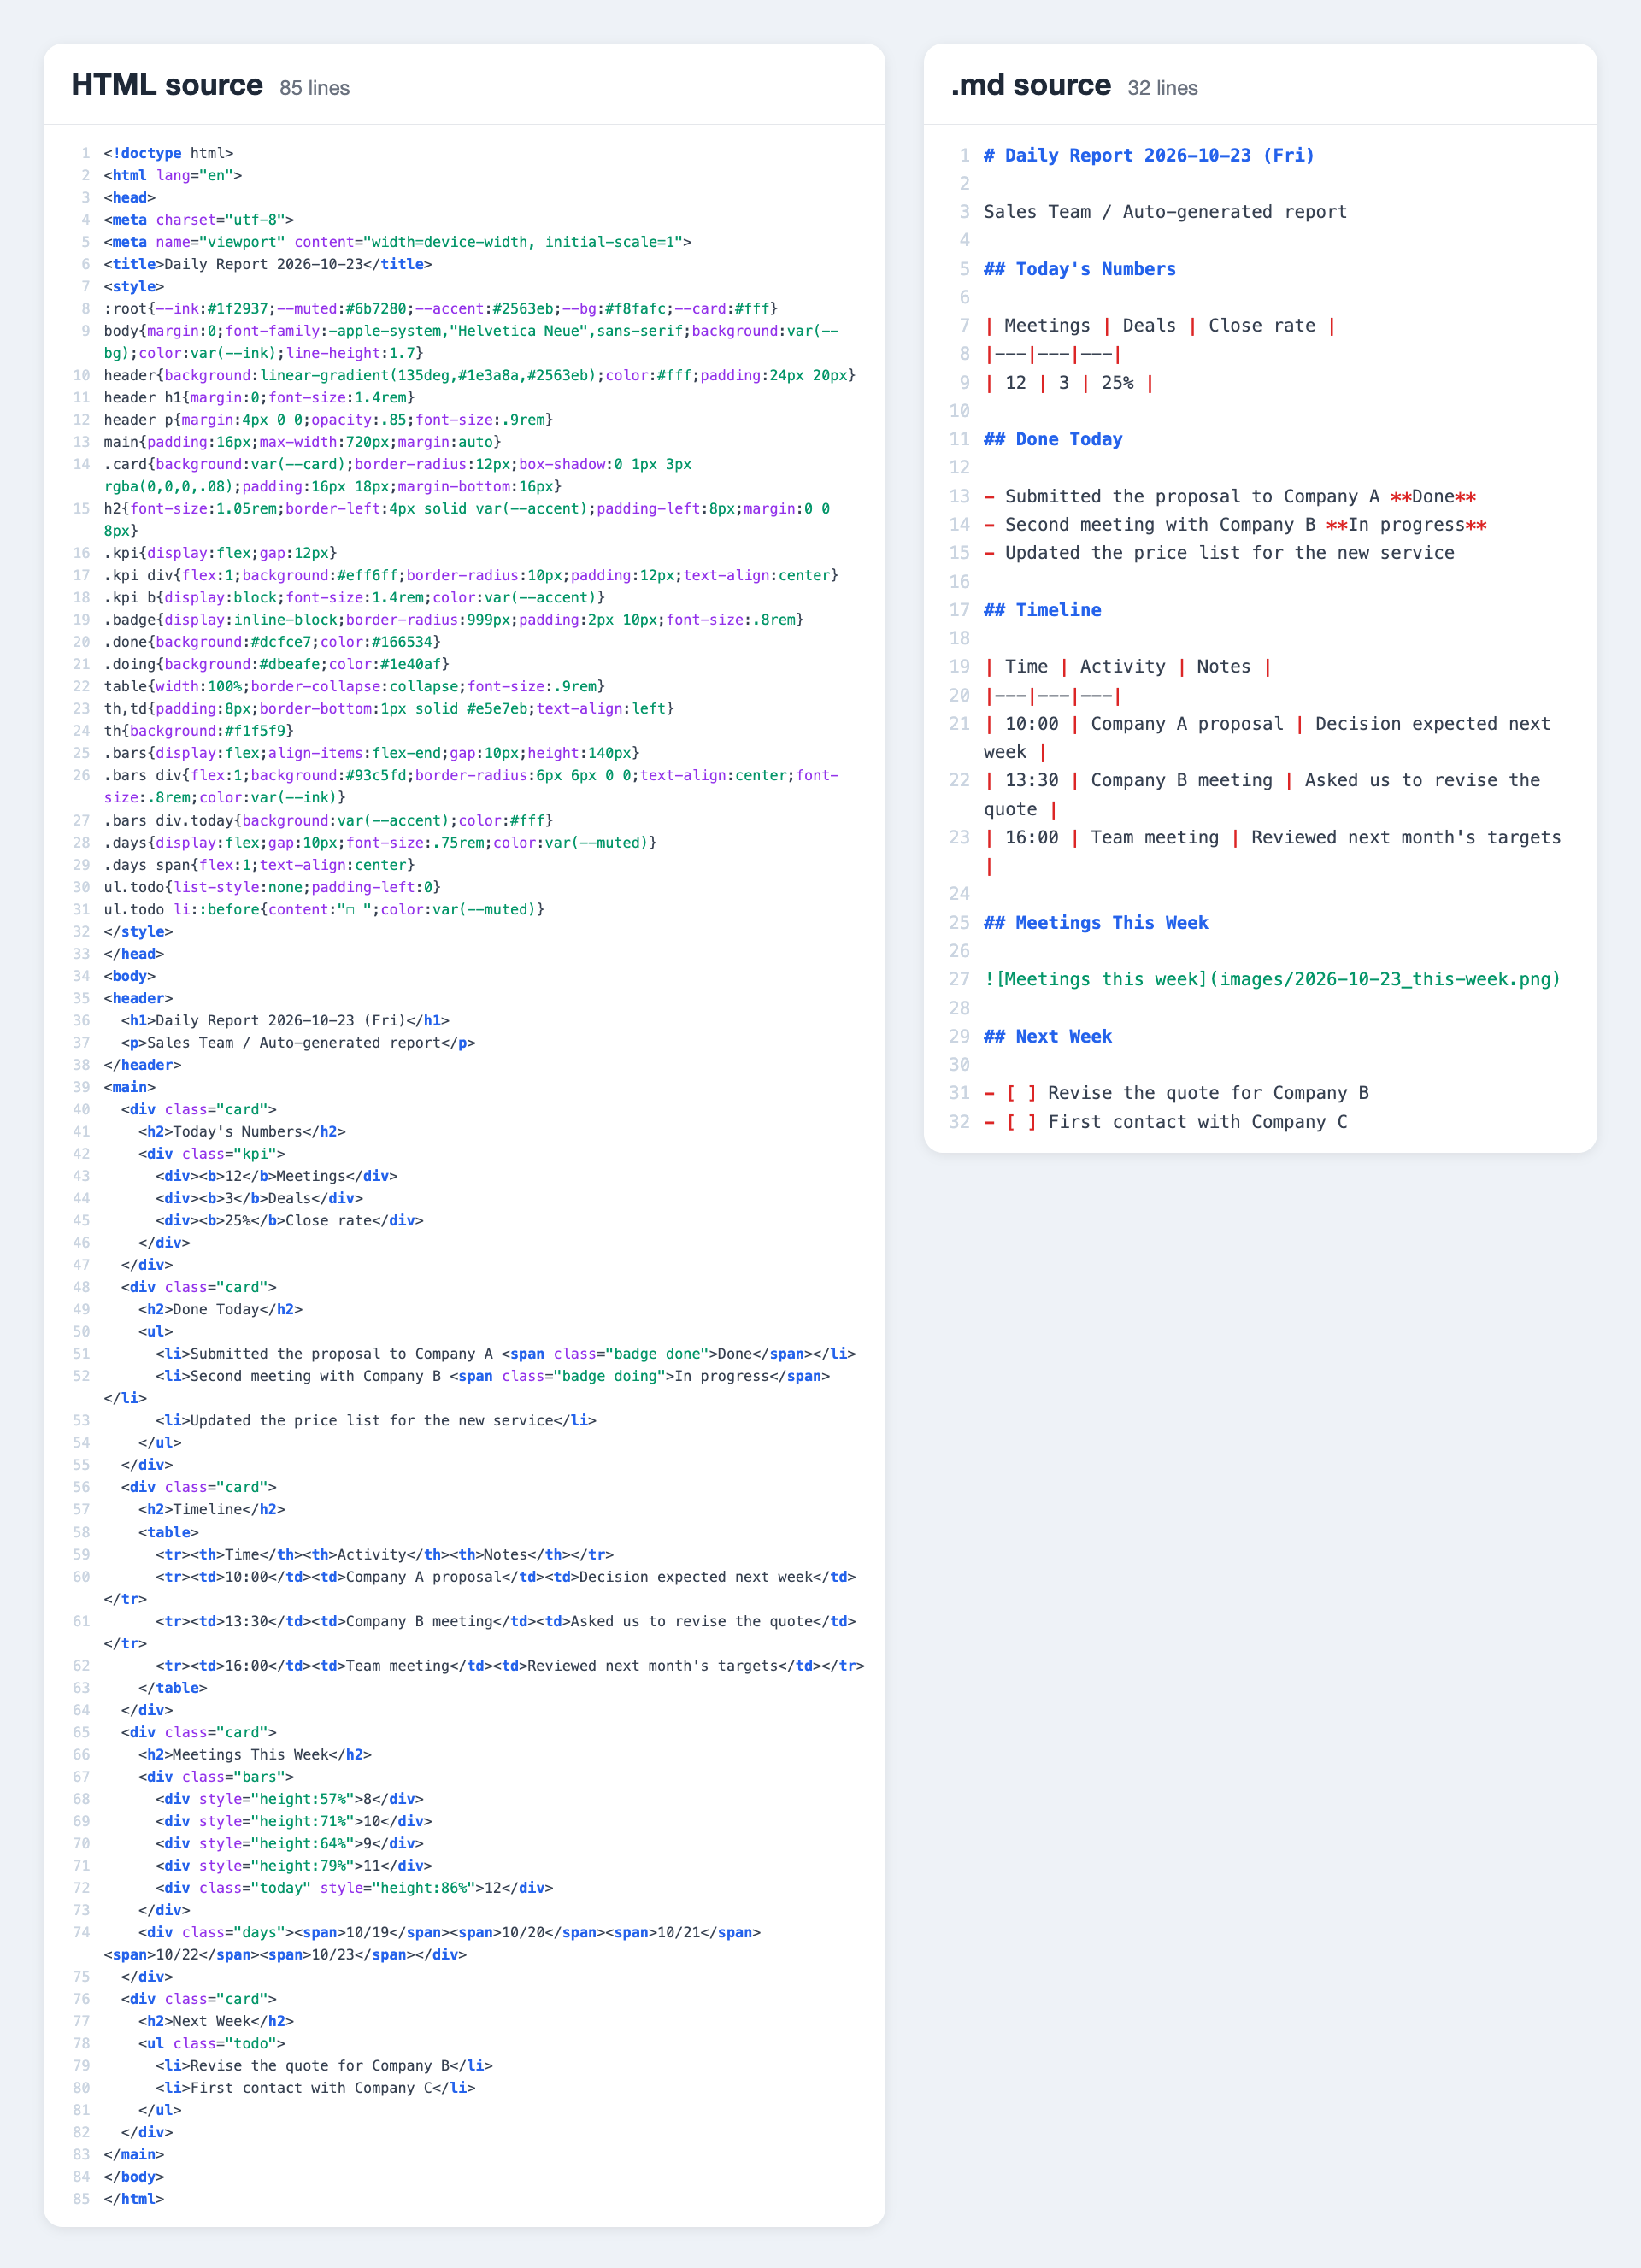Screen dimensions: 1641x2268
Task: Click the 'ul.todo{list-style:none' CSS line
Action: (x=272, y=887)
